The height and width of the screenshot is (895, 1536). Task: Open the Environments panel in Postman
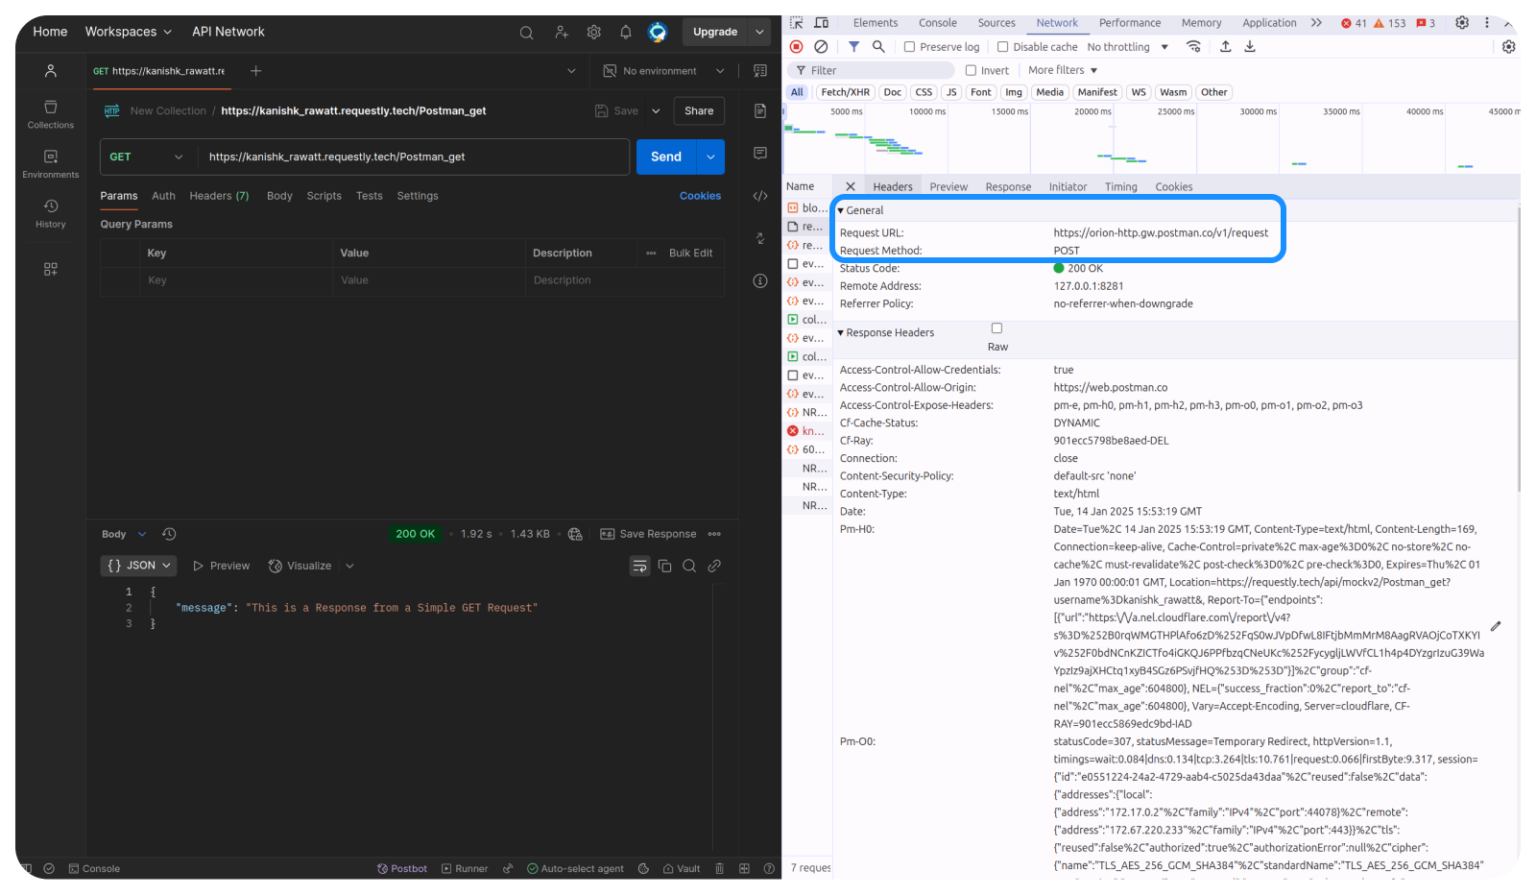tap(50, 161)
